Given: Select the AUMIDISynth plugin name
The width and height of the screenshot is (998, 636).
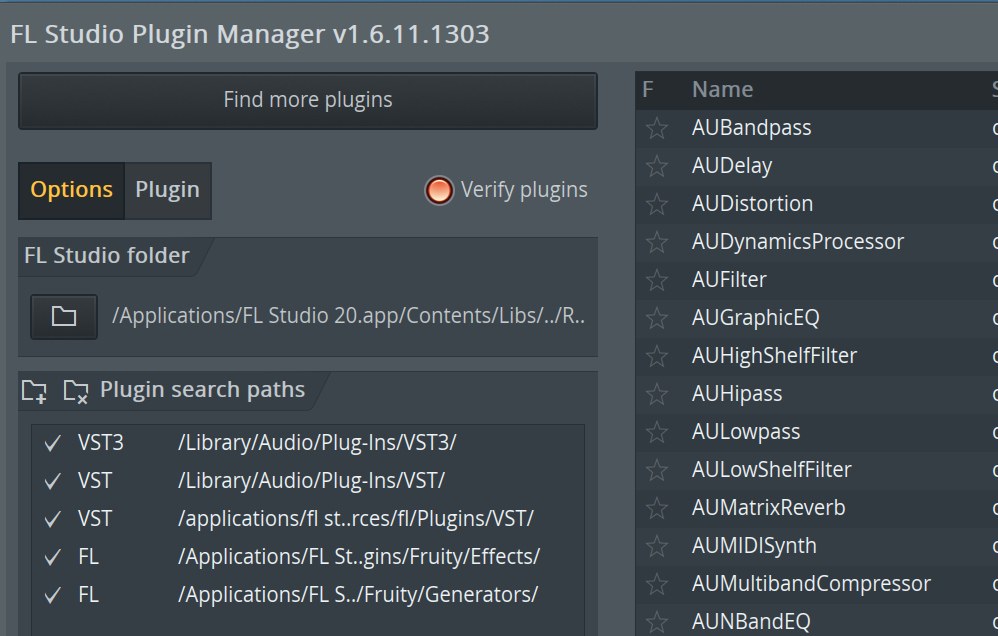Looking at the screenshot, I should coord(754,546).
